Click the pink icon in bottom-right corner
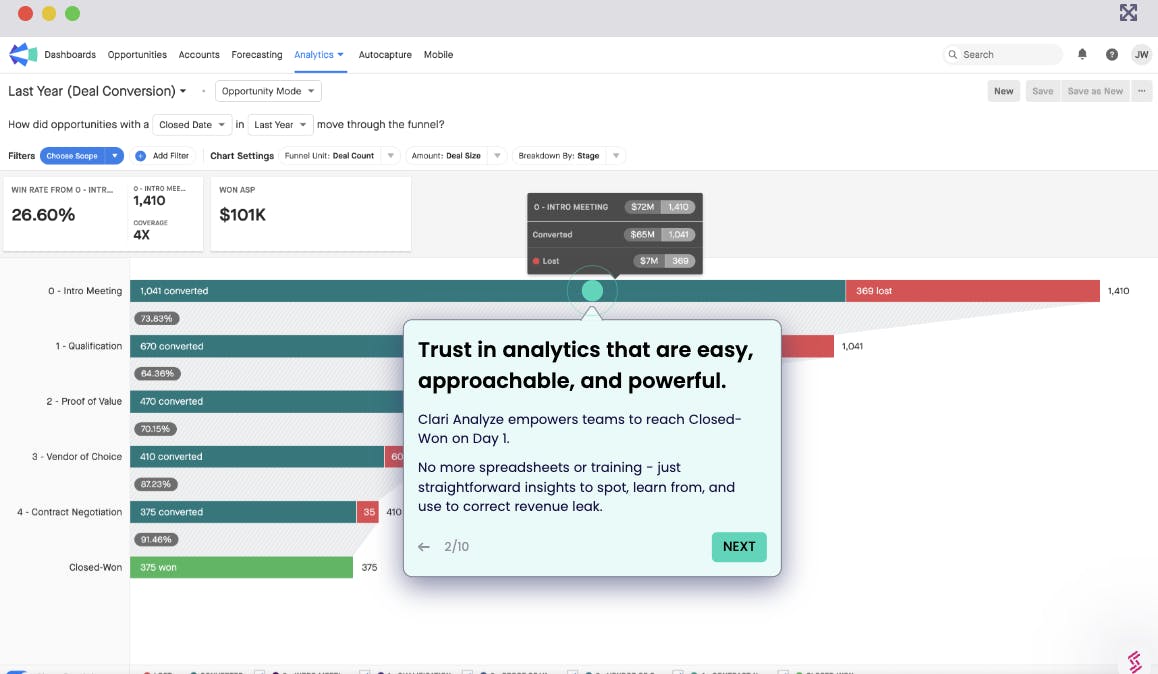This screenshot has height=674, width=1158. coord(1135,661)
